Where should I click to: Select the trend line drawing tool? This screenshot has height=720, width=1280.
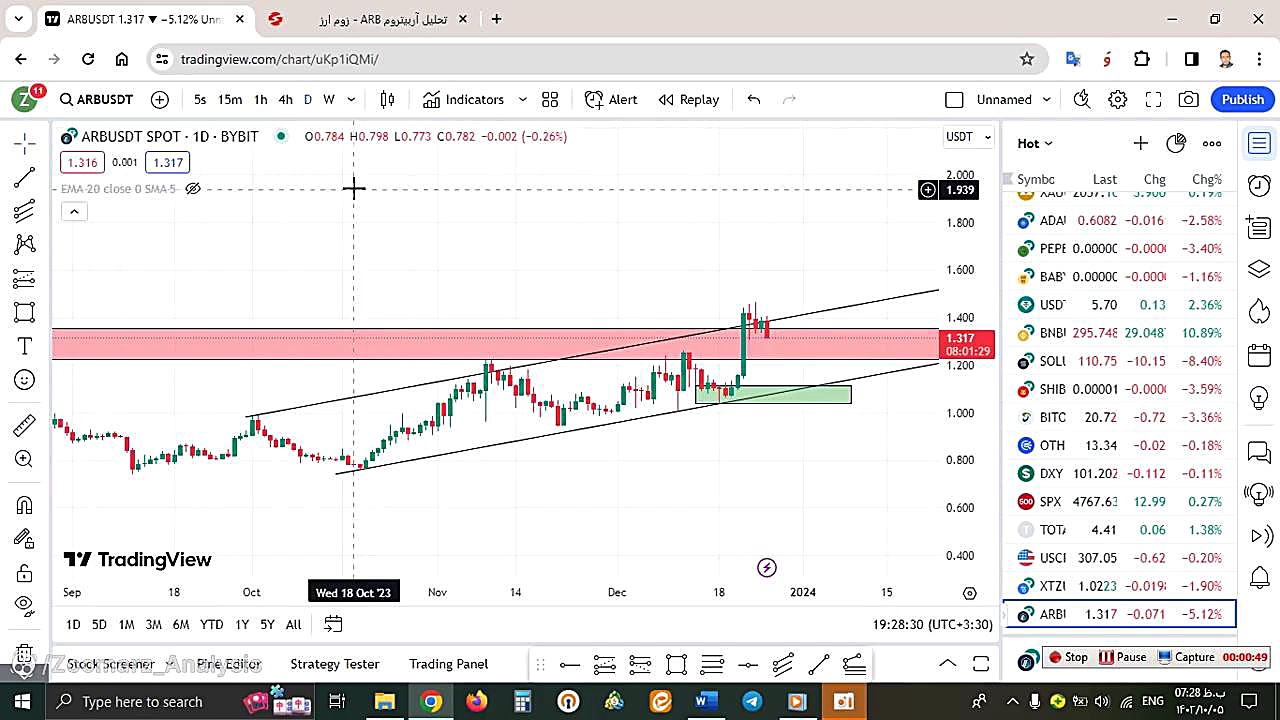tap(25, 178)
